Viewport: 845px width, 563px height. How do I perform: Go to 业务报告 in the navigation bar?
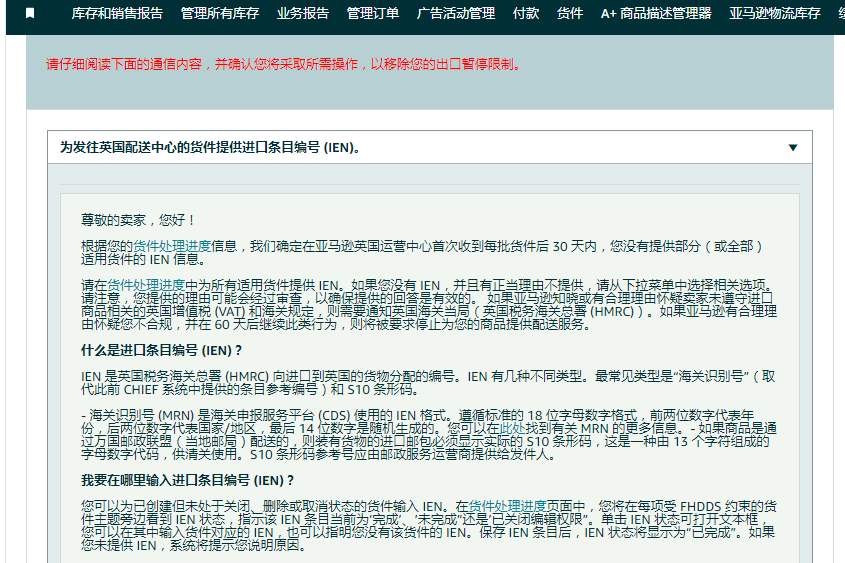tap(303, 13)
